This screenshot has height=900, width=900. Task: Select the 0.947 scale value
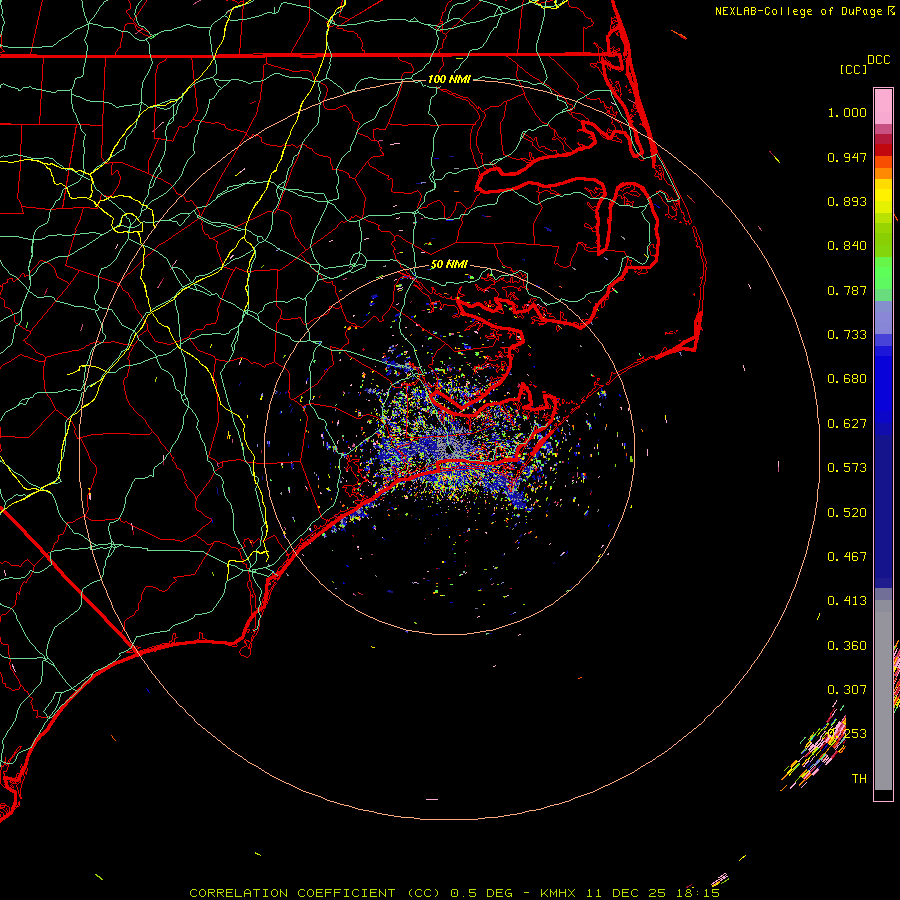(847, 157)
